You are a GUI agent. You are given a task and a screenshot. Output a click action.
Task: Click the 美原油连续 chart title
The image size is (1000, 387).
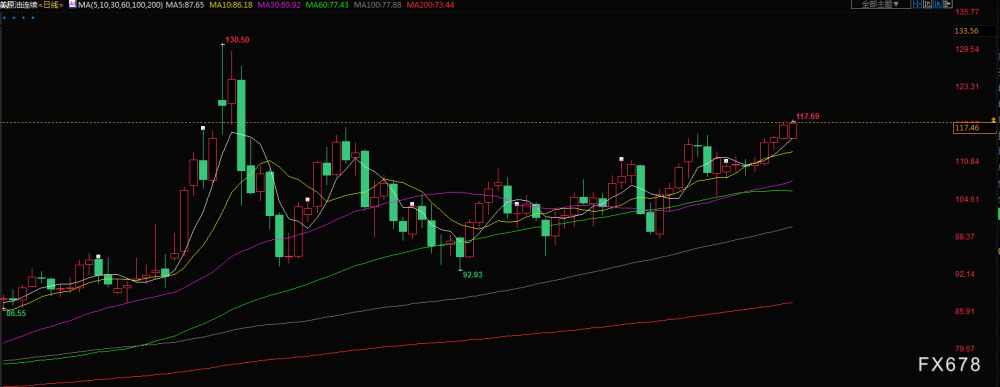[19, 5]
